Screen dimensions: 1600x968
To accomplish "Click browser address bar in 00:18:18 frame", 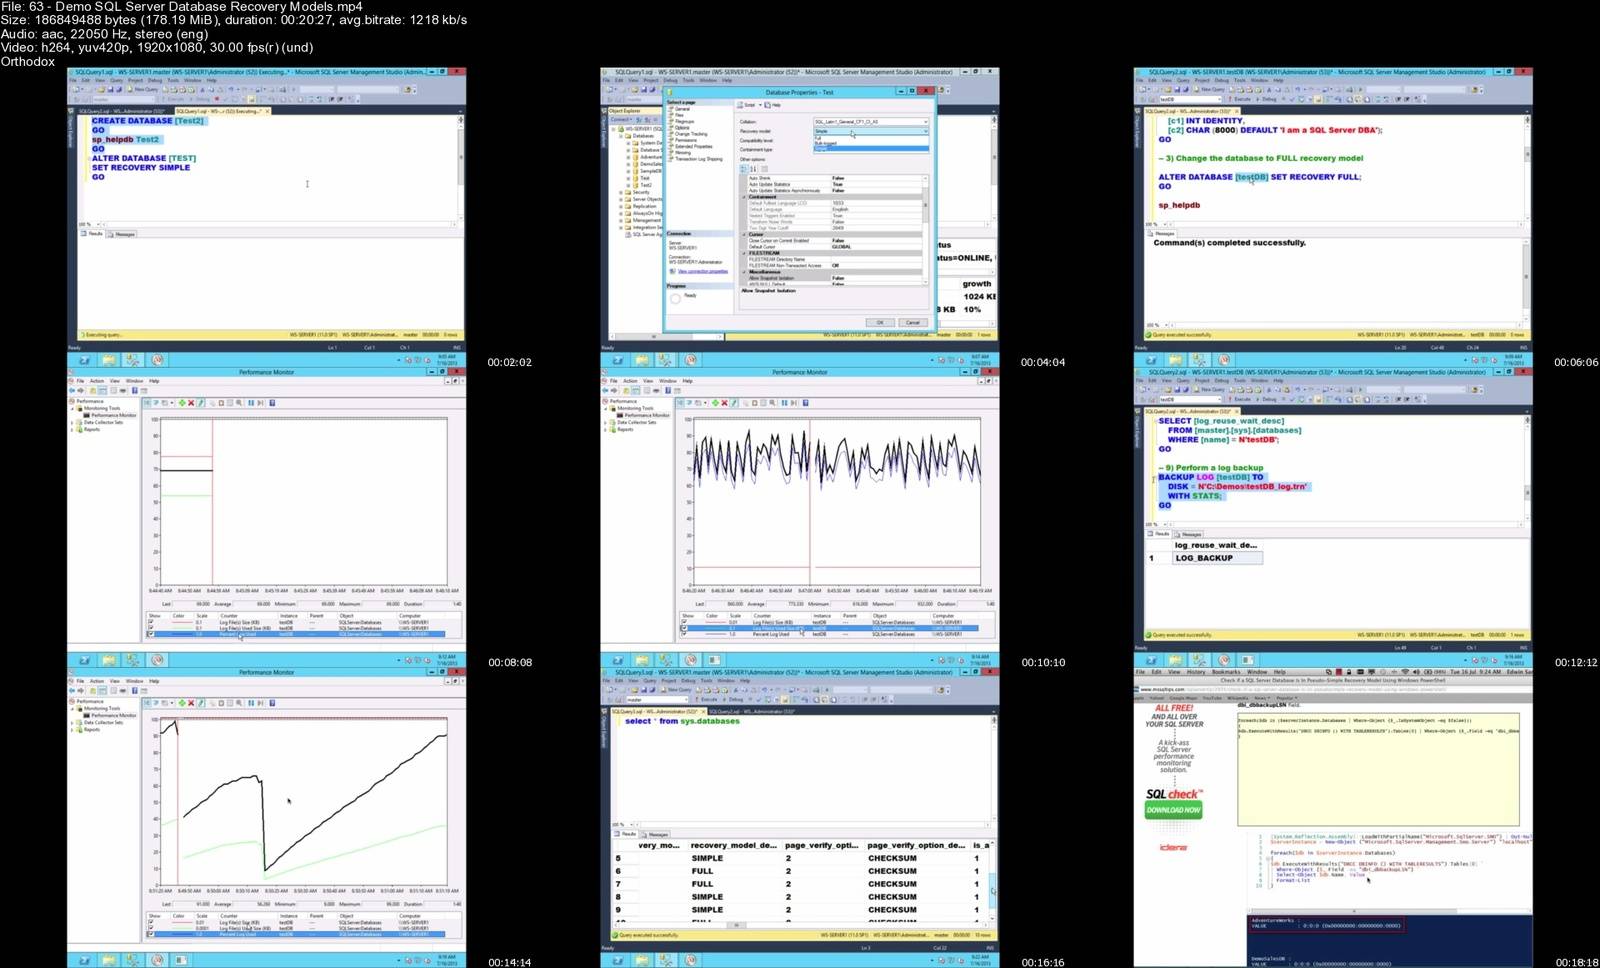I will (1335, 689).
